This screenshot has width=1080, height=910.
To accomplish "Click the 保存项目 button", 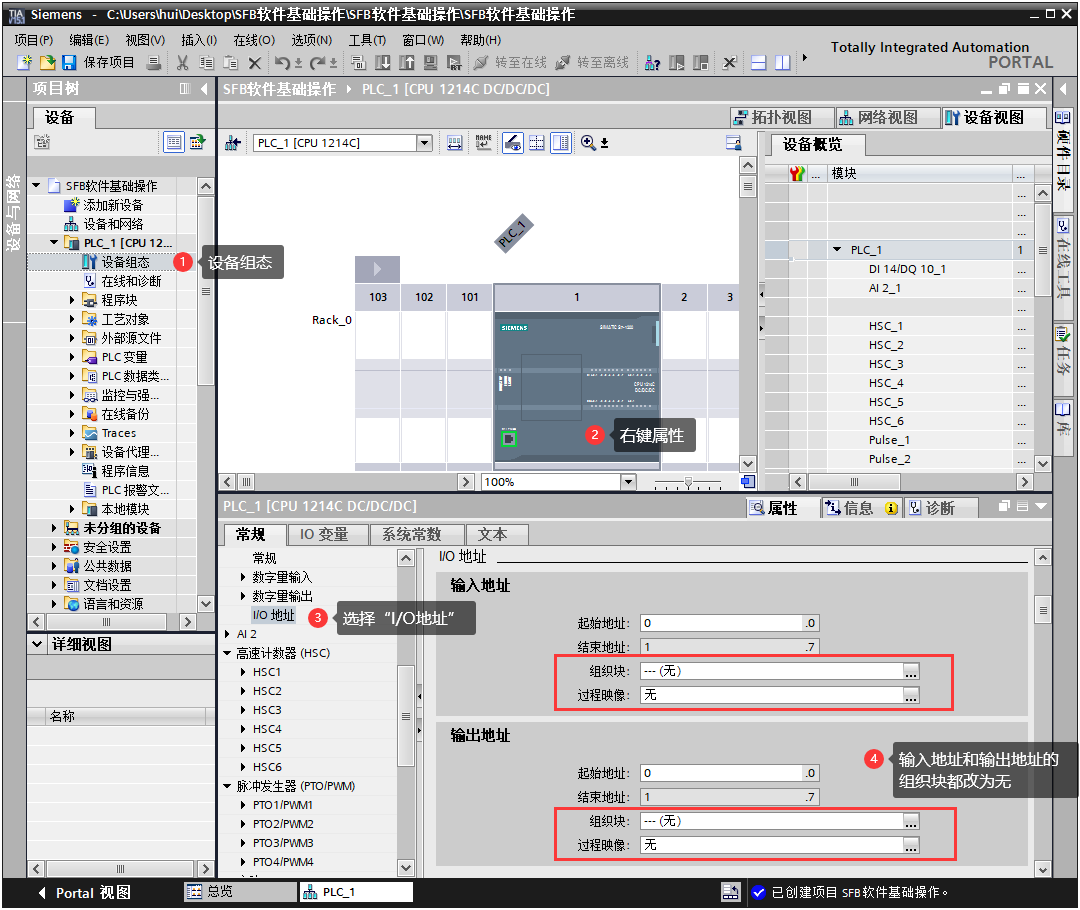I will 98,63.
